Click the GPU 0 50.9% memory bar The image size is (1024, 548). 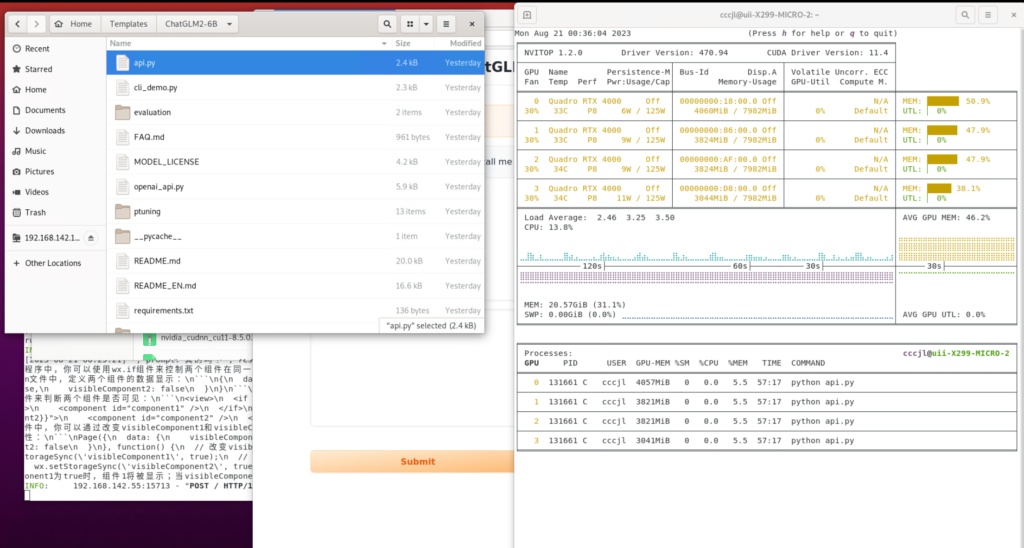pos(942,101)
